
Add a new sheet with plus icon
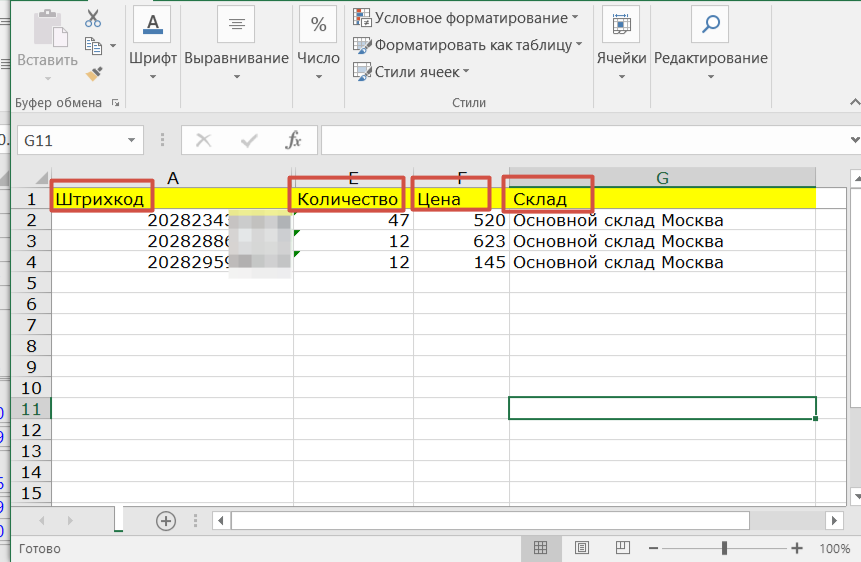166,520
